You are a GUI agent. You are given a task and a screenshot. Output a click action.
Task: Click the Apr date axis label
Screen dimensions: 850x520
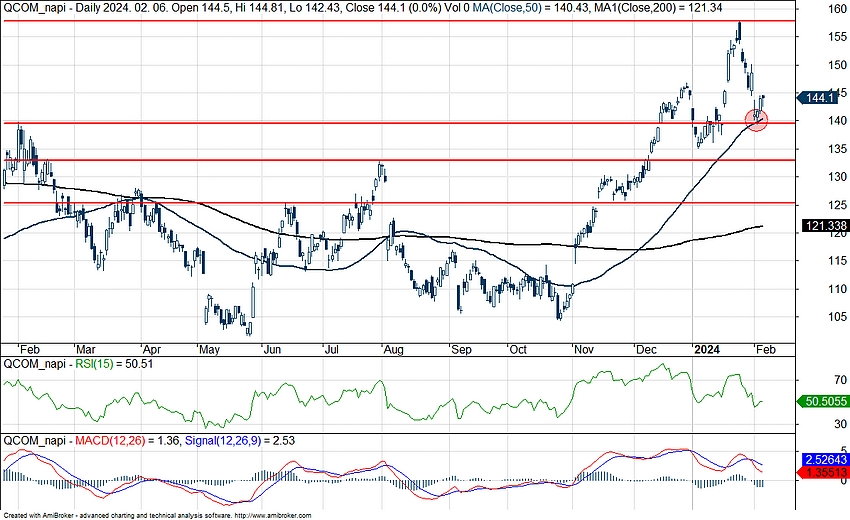tap(153, 350)
